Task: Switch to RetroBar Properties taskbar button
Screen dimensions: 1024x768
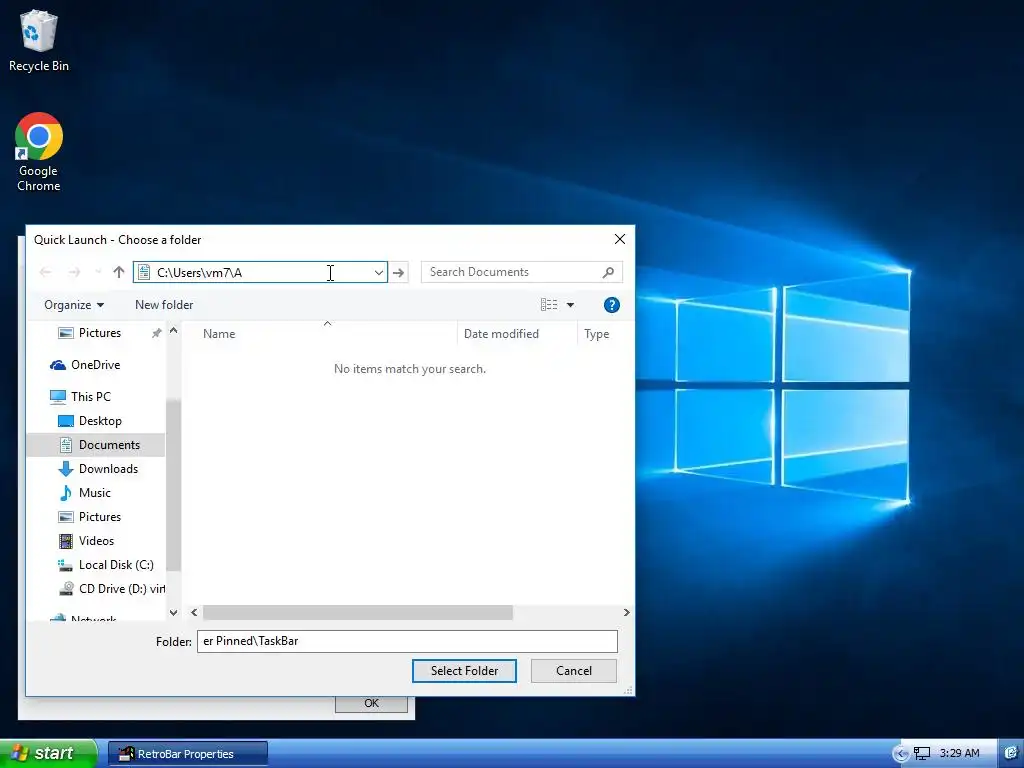Action: click(x=188, y=754)
